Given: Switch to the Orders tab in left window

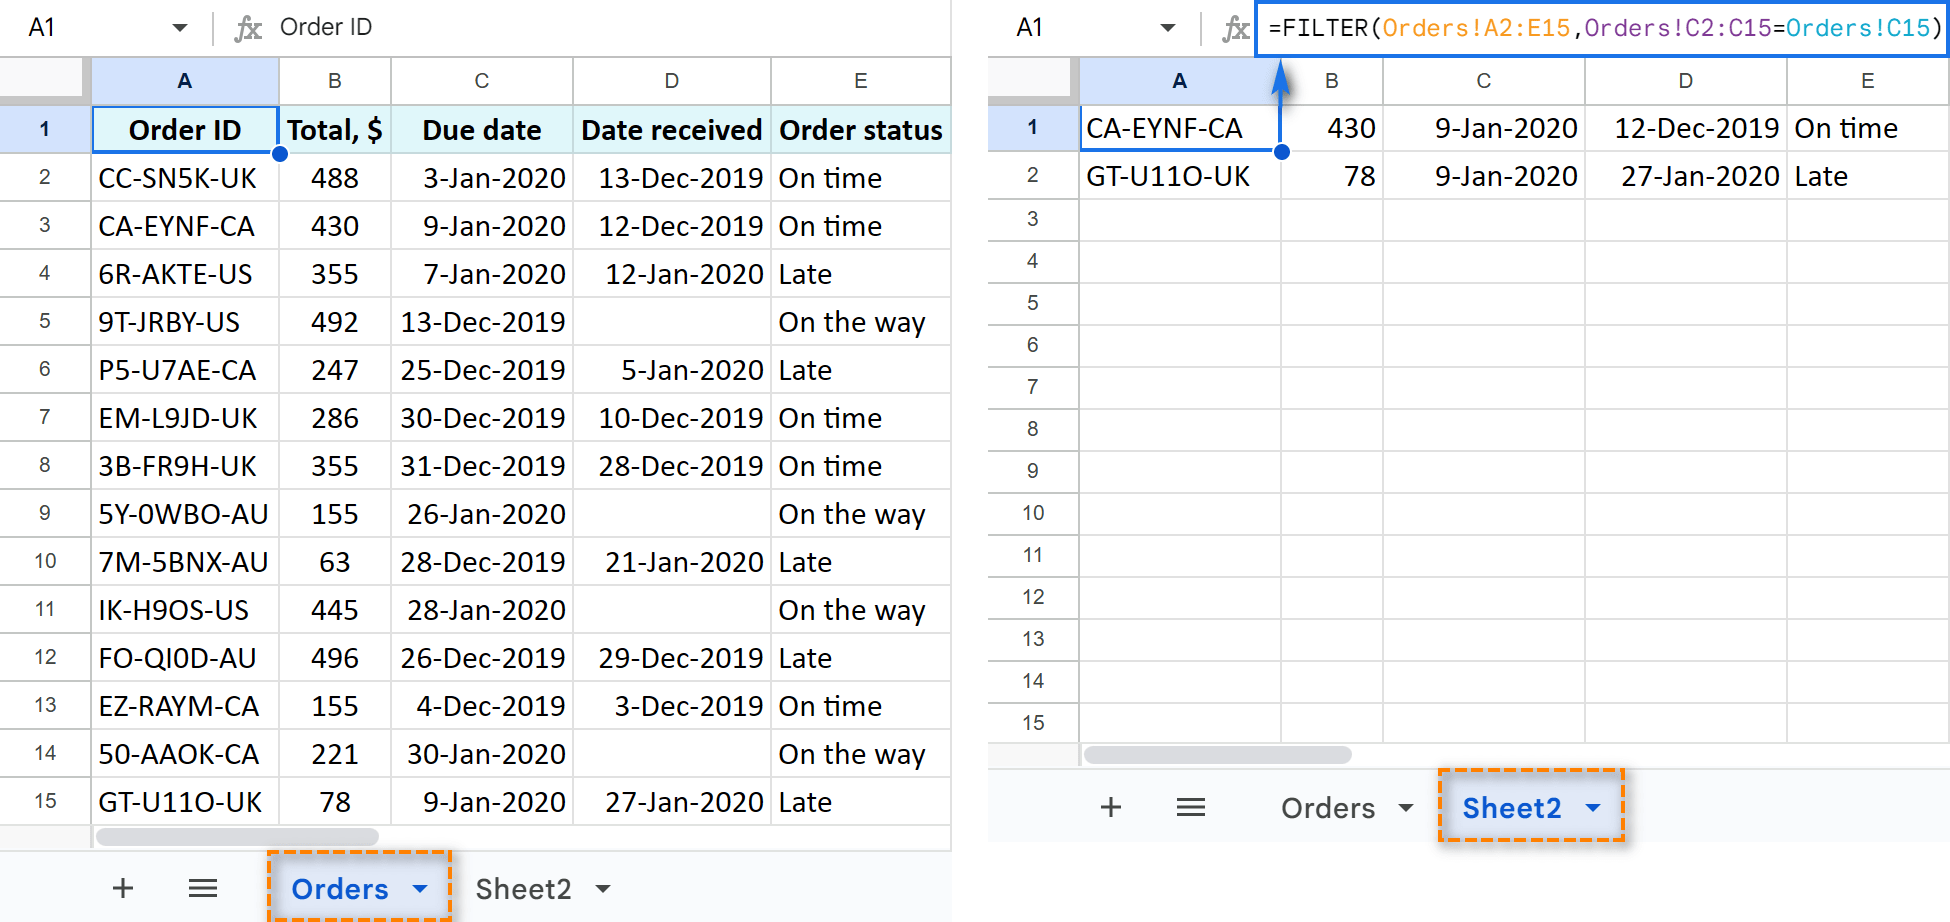Looking at the screenshot, I should pyautogui.click(x=340, y=888).
